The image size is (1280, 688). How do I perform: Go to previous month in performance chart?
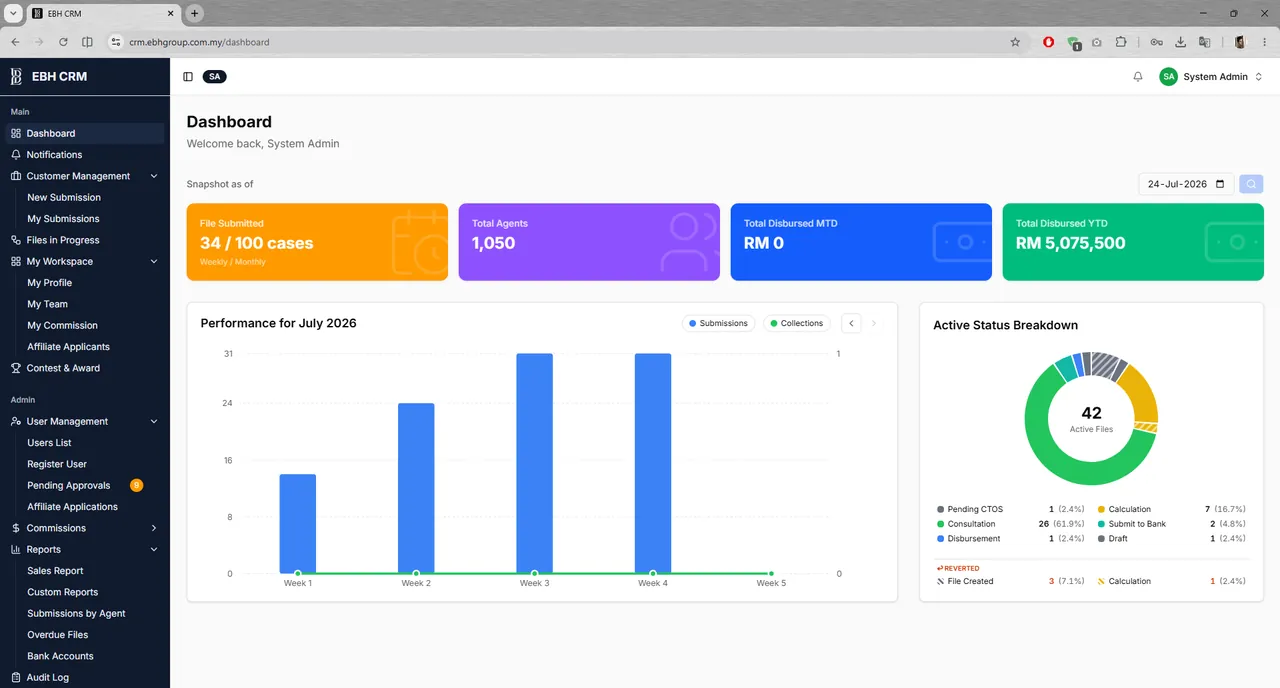coord(851,323)
